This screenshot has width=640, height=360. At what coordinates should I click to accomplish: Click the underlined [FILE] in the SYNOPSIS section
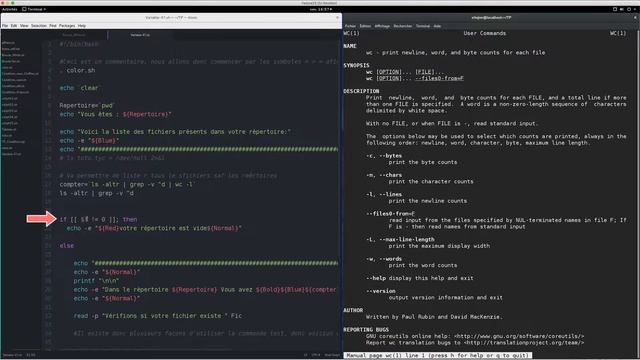coord(424,72)
